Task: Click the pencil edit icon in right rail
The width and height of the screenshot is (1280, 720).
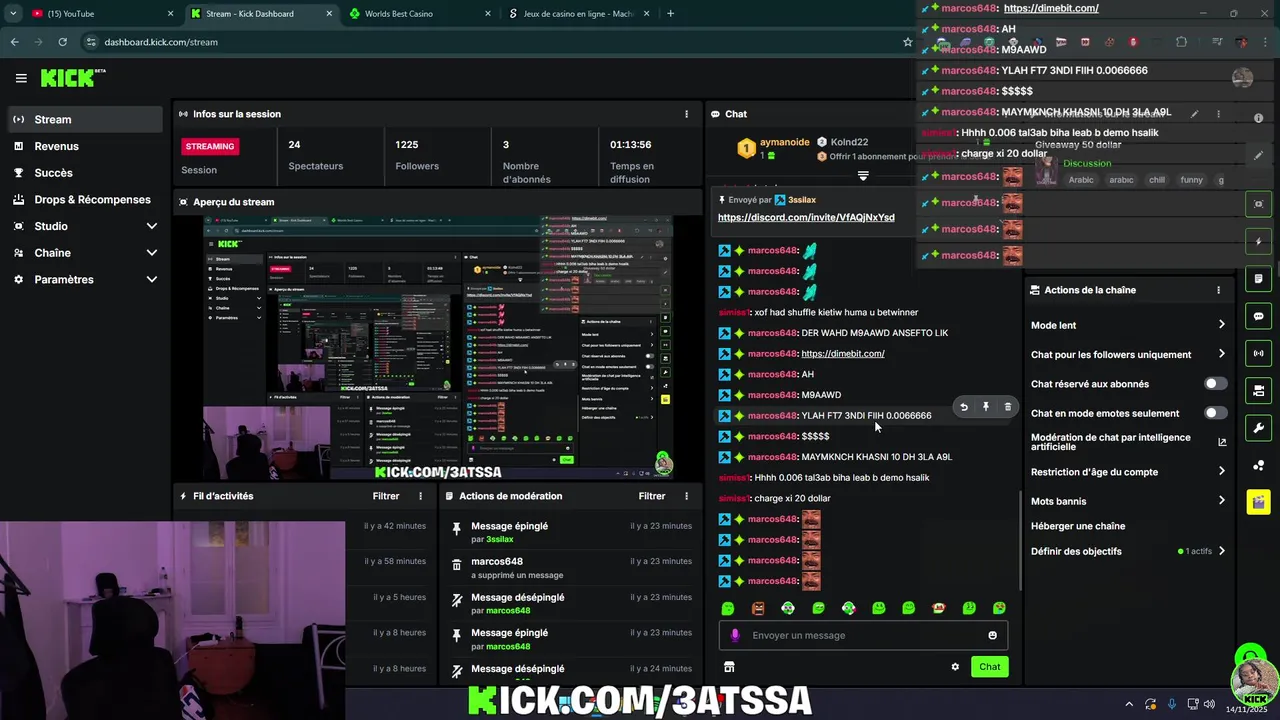Action: point(1258,155)
